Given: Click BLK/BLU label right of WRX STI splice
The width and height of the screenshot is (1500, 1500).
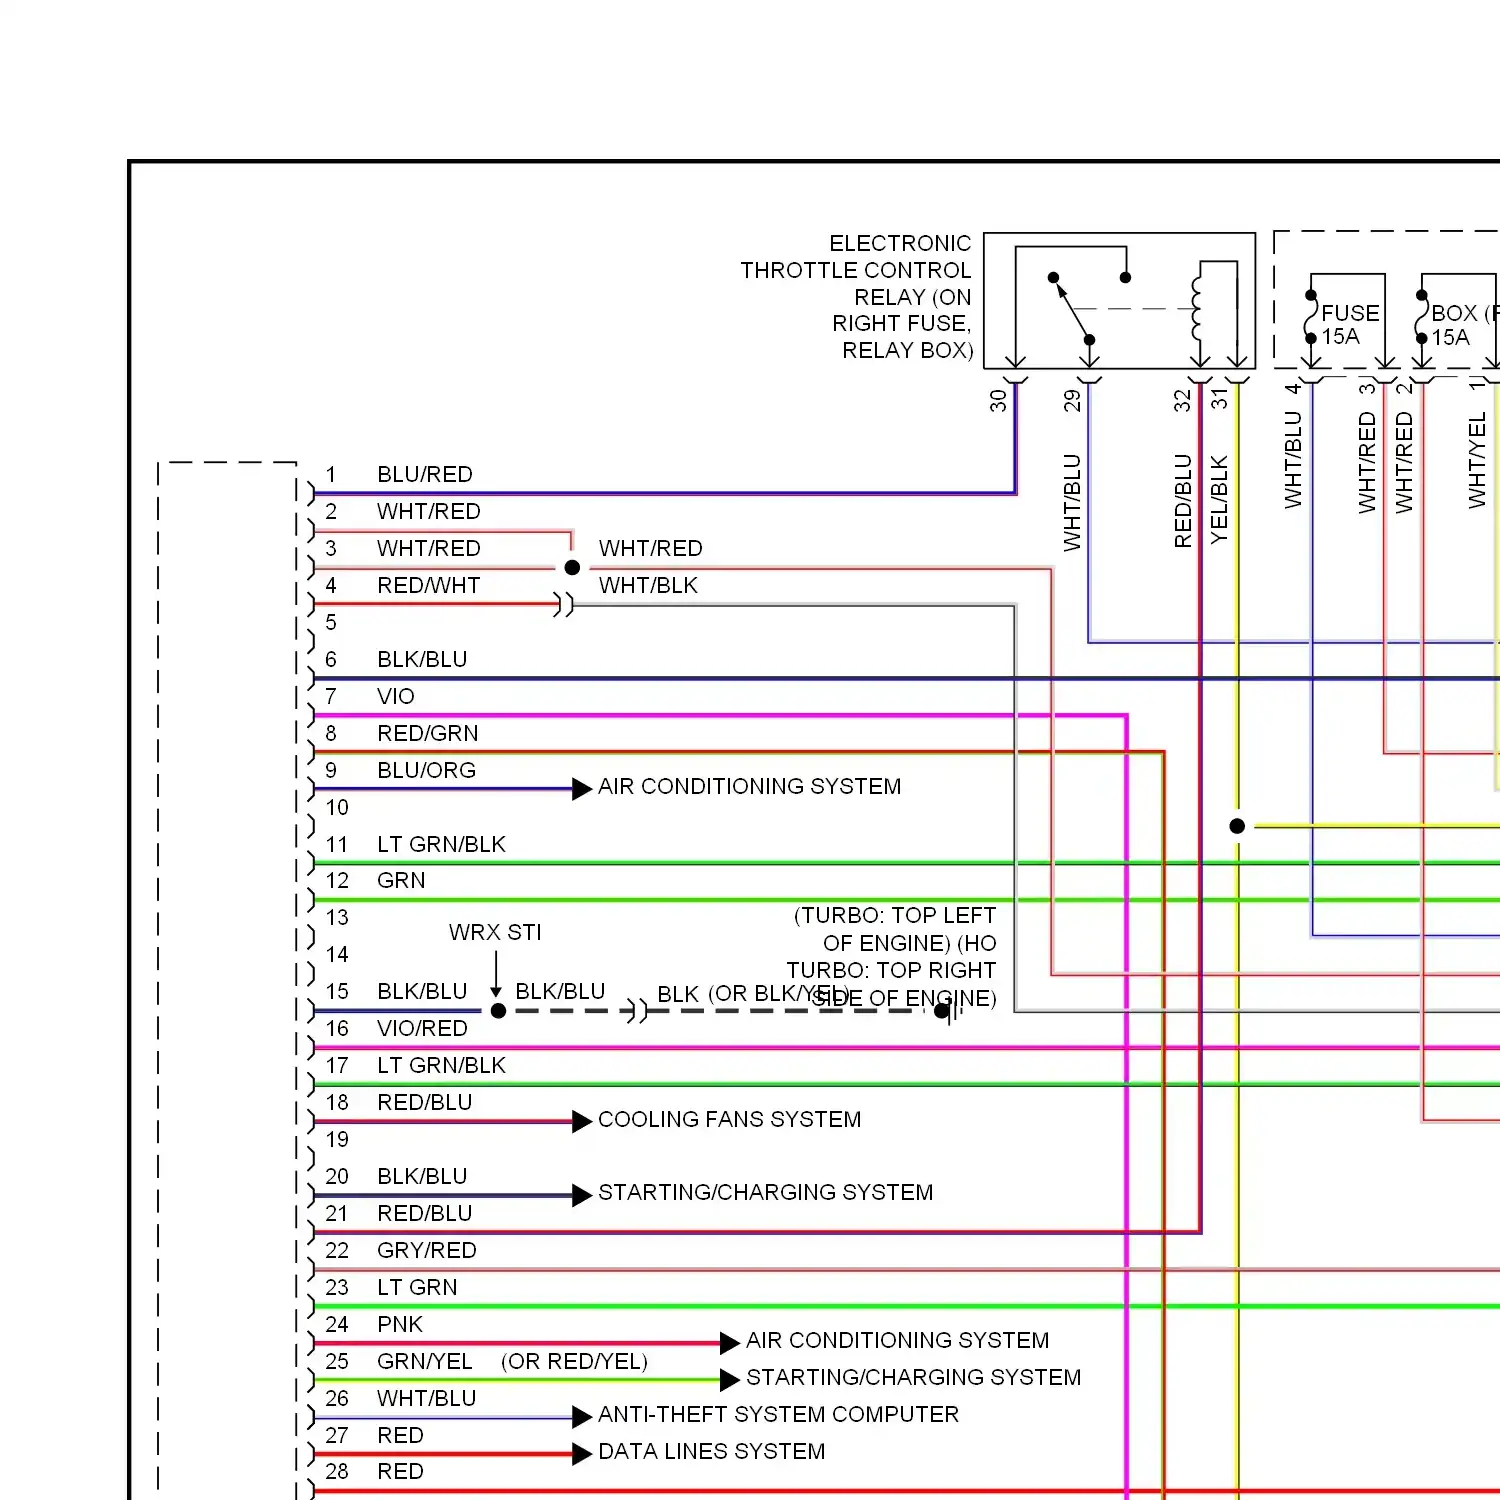Looking at the screenshot, I should coord(560,991).
